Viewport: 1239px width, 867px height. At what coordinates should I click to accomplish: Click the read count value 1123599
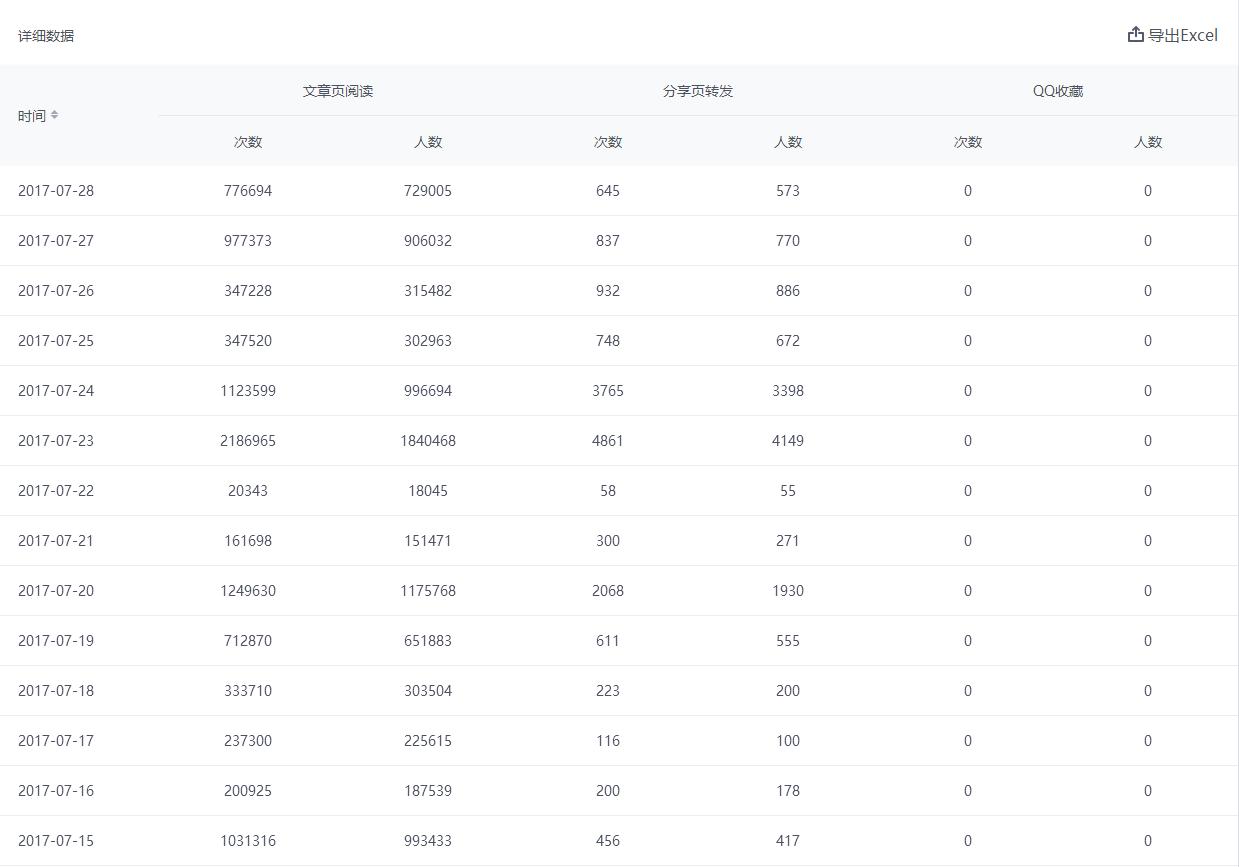(x=248, y=391)
